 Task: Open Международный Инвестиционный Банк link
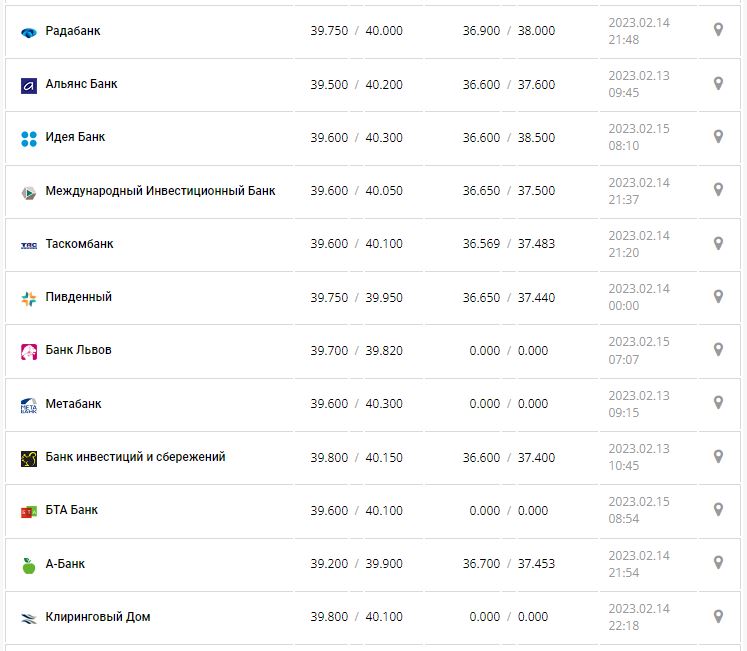pos(160,190)
